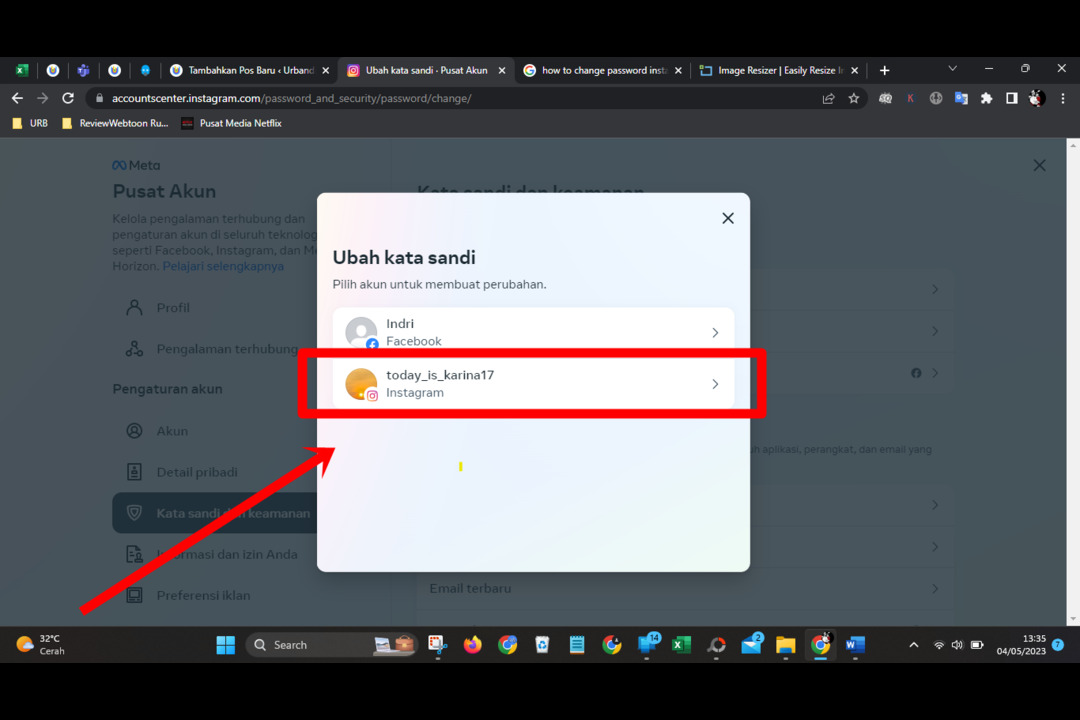Open the weather widget showing 32°C Cerah
This screenshot has height=720, width=1080.
[x=41, y=645]
